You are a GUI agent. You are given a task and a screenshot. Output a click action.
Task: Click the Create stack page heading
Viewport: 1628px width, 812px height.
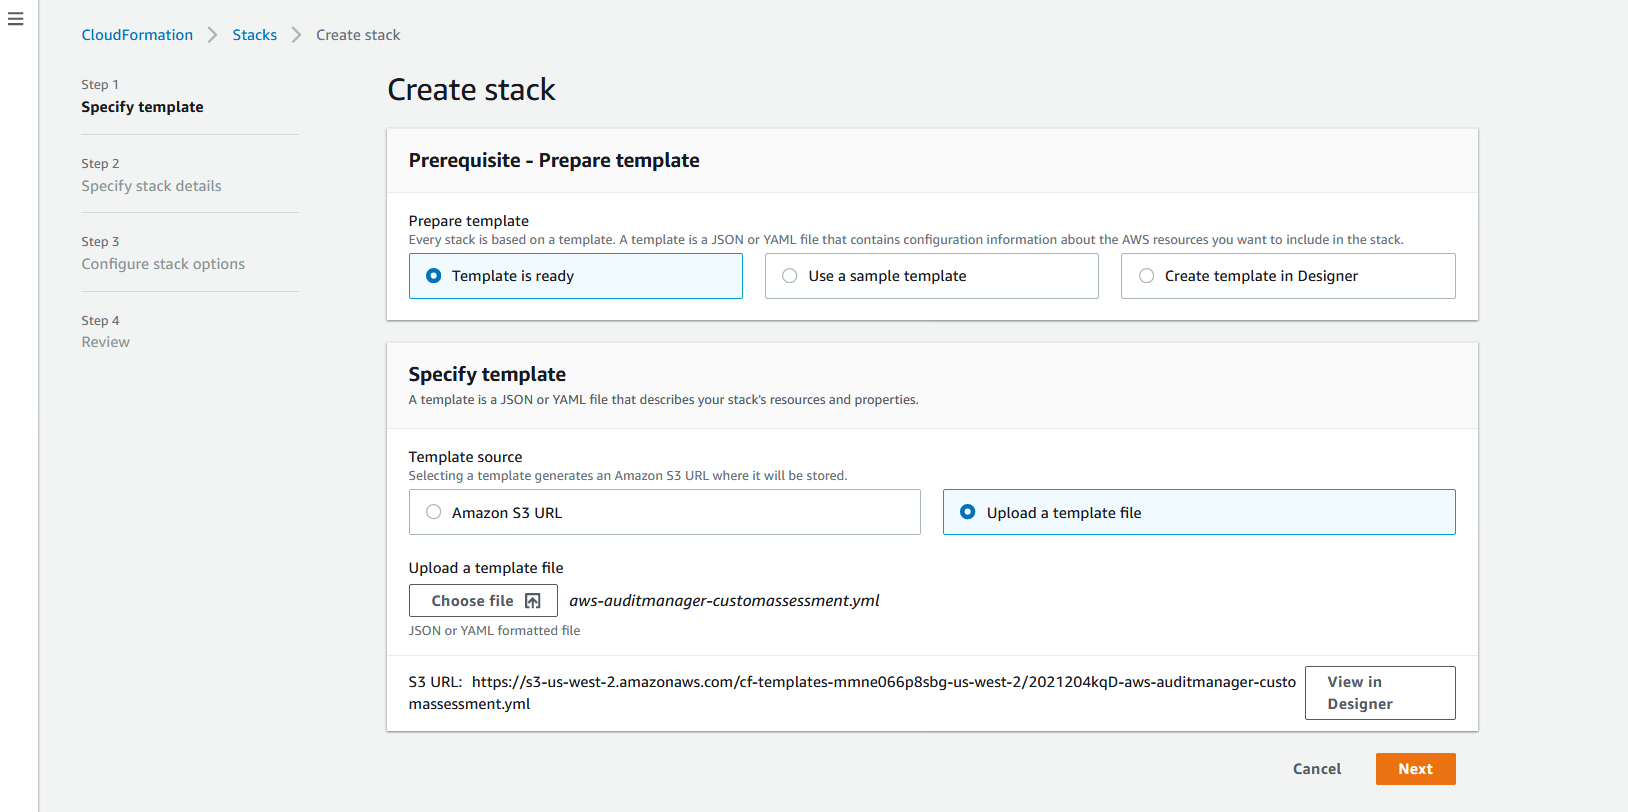(x=471, y=90)
